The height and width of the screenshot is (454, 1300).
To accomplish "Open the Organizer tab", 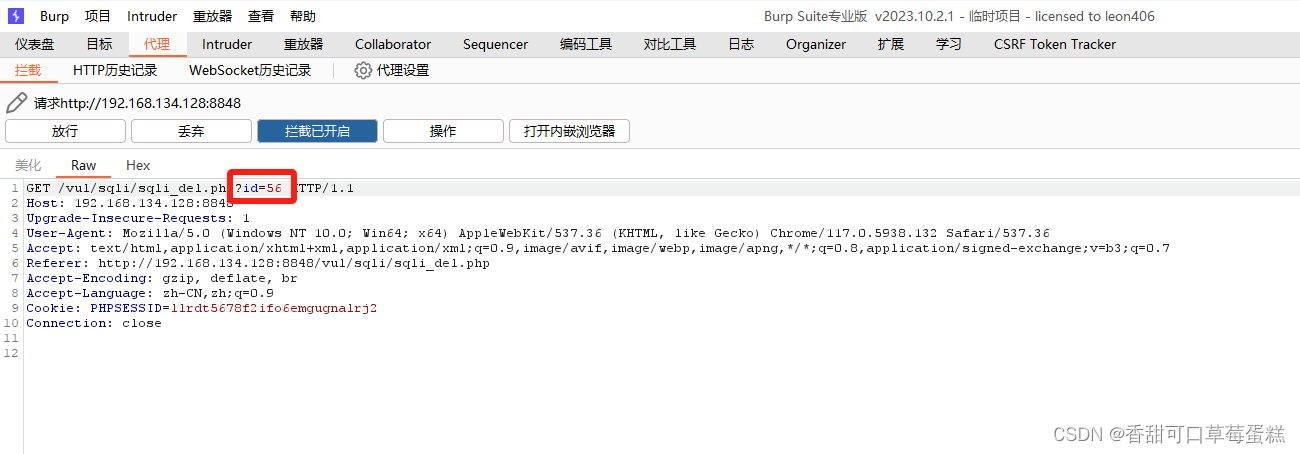I will pyautogui.click(x=816, y=44).
